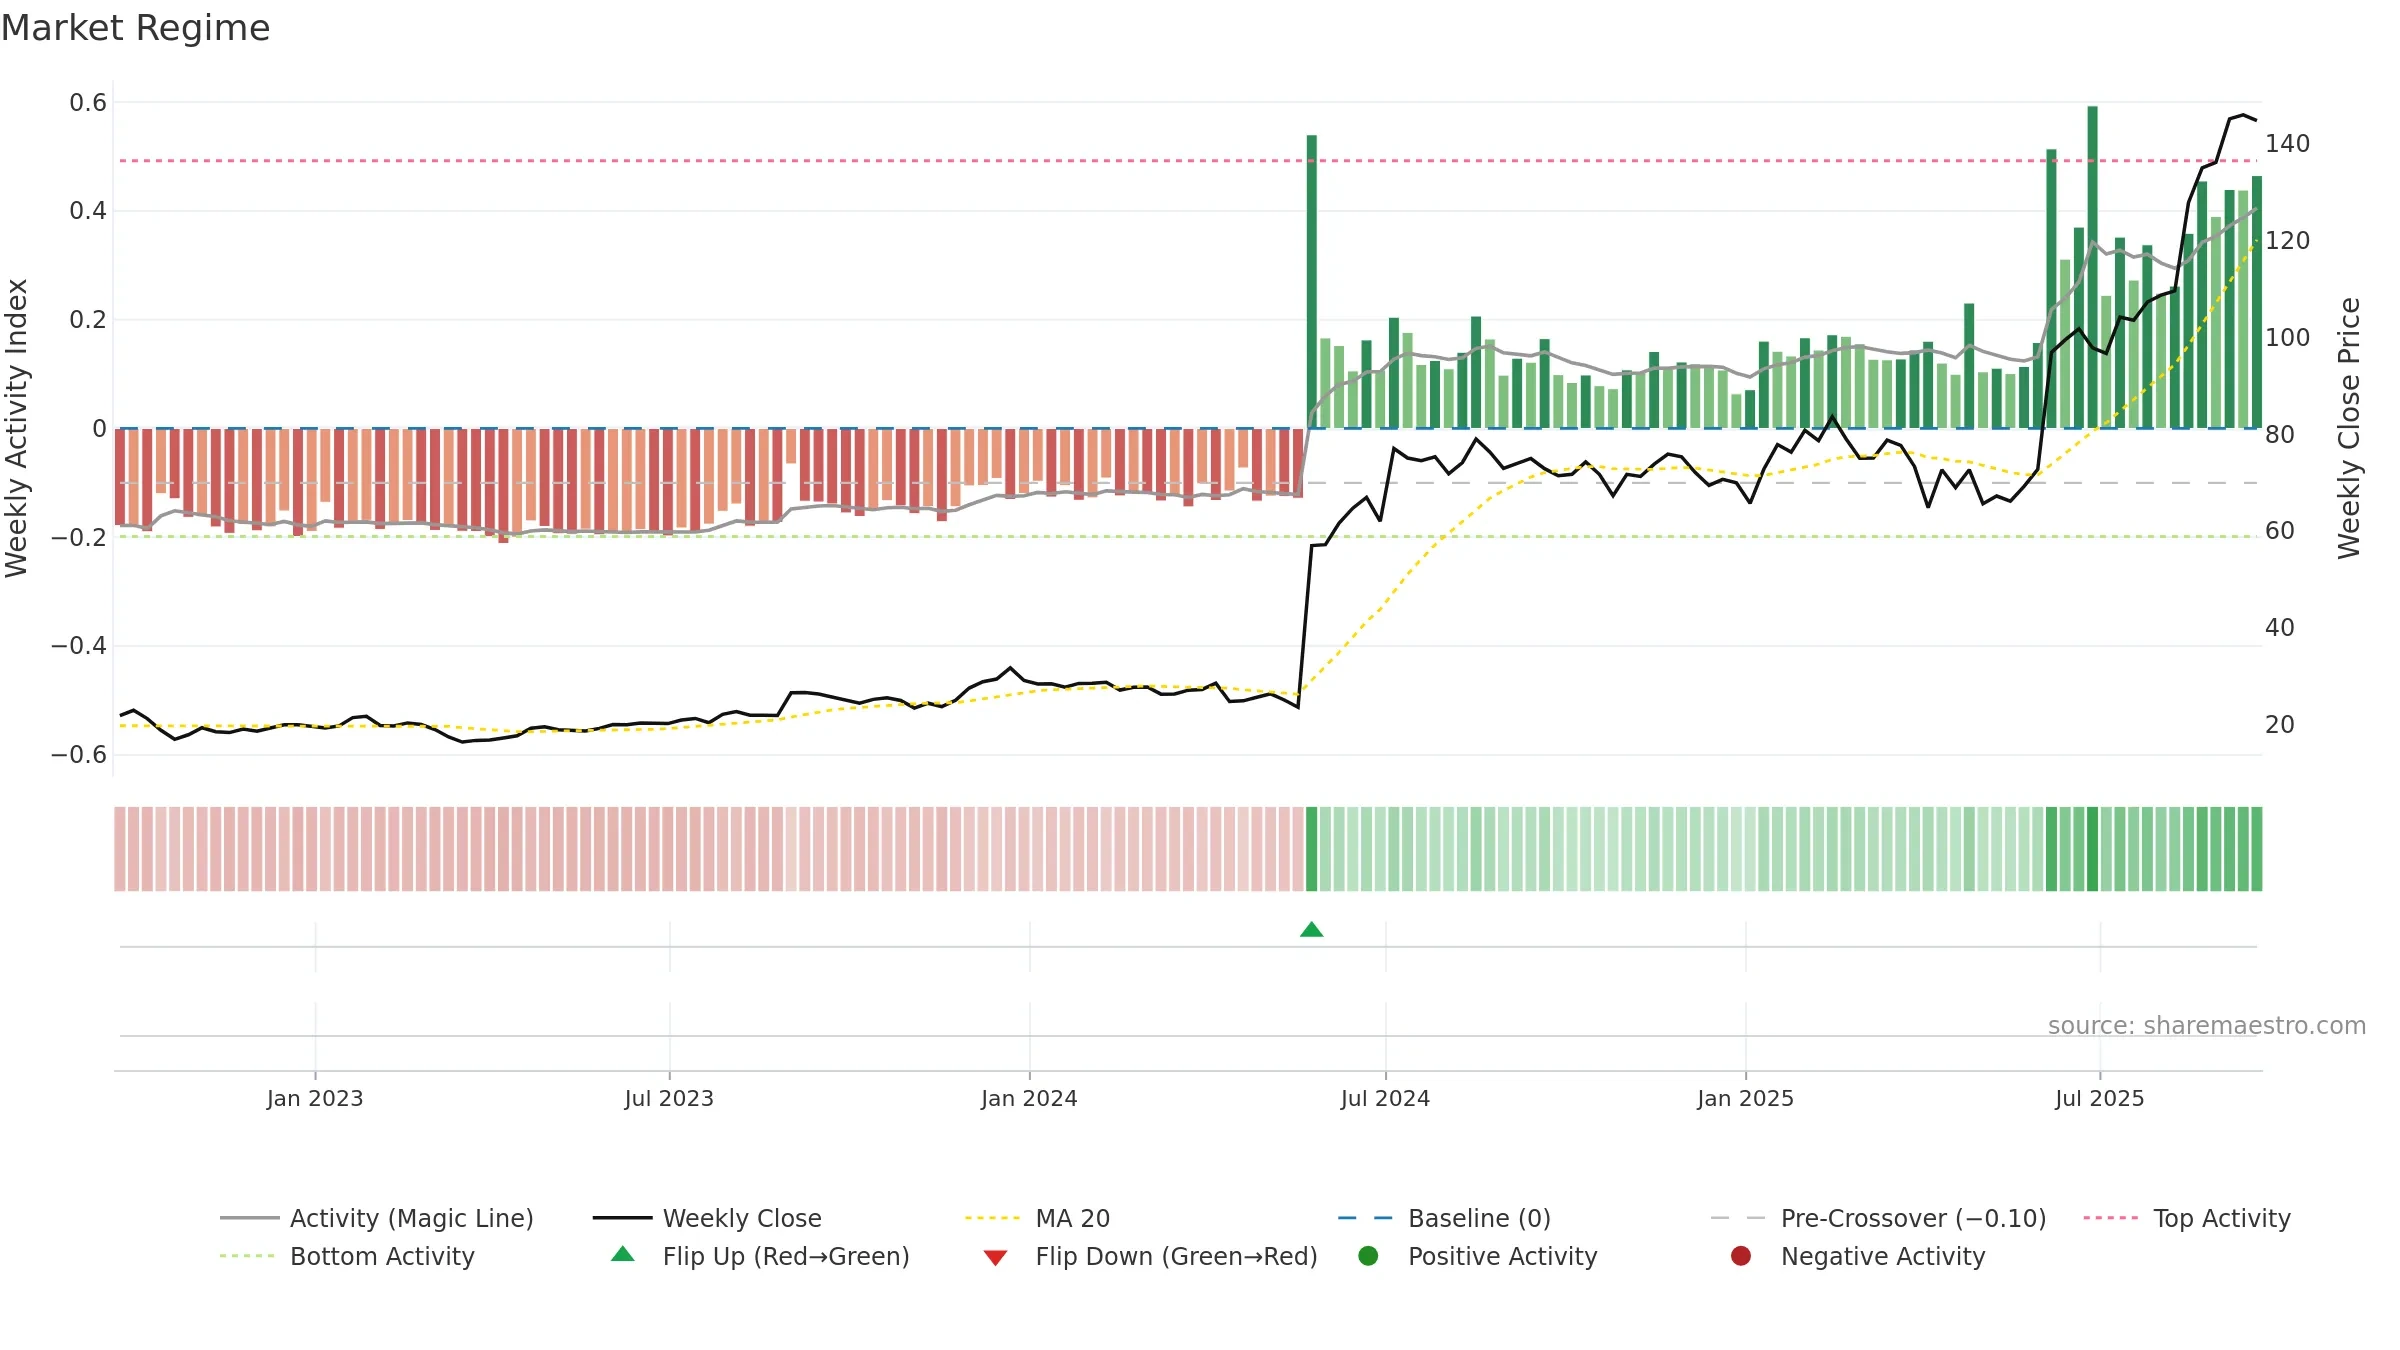Click the Jul 2025 x-axis label
Screen dimensions: 2400x1350
point(2100,1099)
